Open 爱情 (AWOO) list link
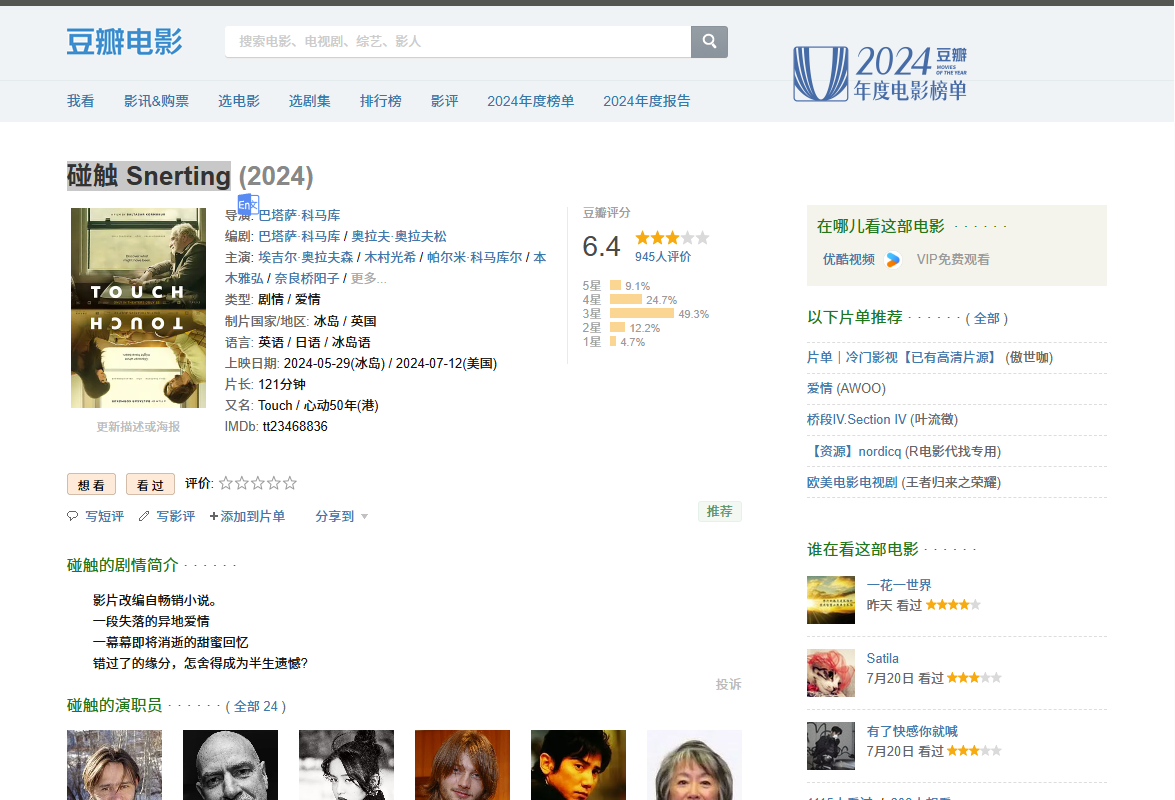Image resolution: width=1175 pixels, height=800 pixels. click(820, 388)
